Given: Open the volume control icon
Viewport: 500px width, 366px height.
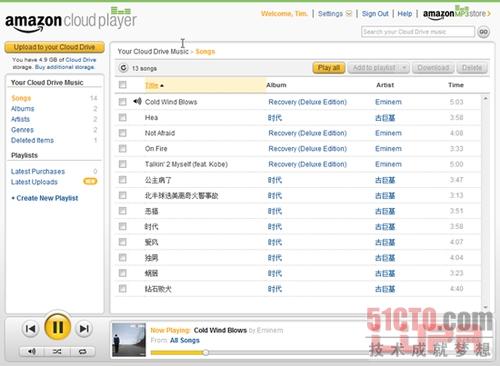Looking at the screenshot, I should [x=32, y=351].
